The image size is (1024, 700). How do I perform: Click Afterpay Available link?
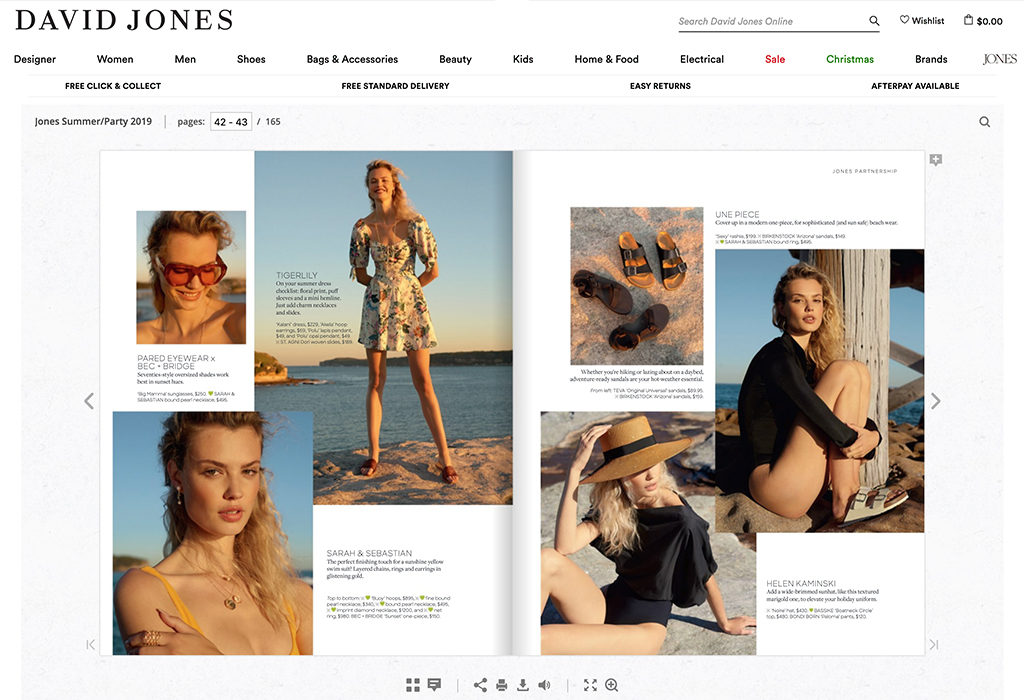915,86
